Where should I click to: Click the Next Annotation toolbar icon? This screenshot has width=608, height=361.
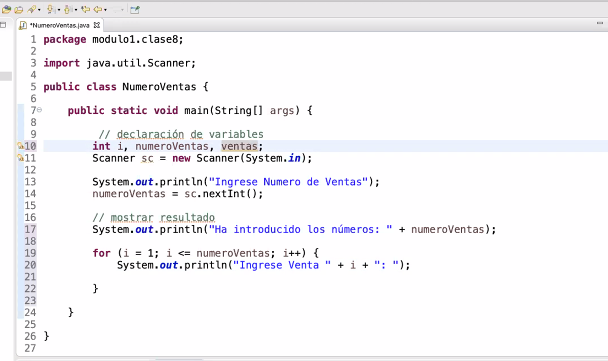[50, 9]
